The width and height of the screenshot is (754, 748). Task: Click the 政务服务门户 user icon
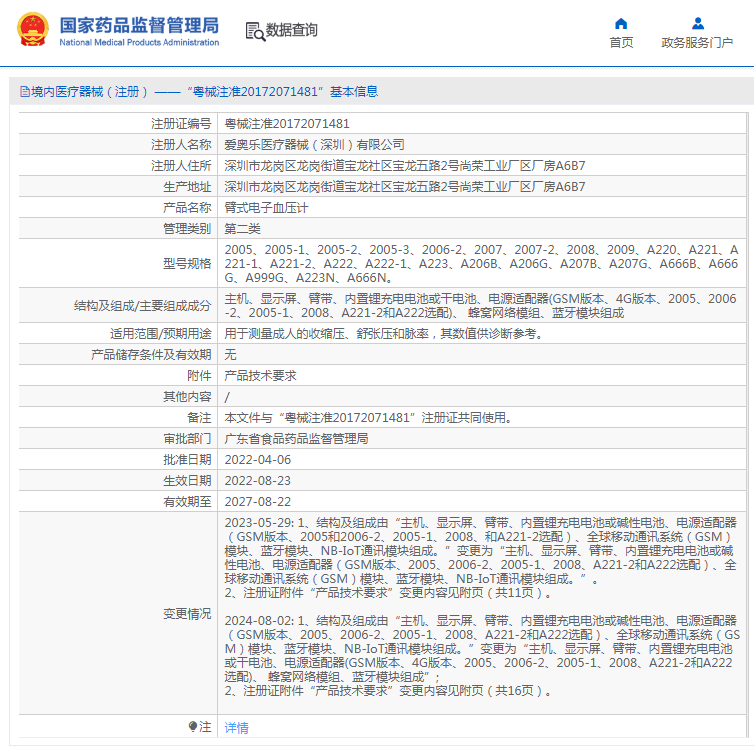click(698, 24)
